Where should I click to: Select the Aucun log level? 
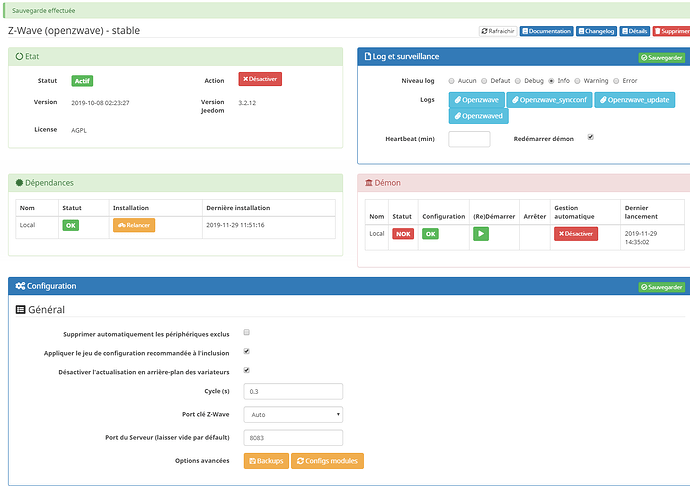pos(451,81)
